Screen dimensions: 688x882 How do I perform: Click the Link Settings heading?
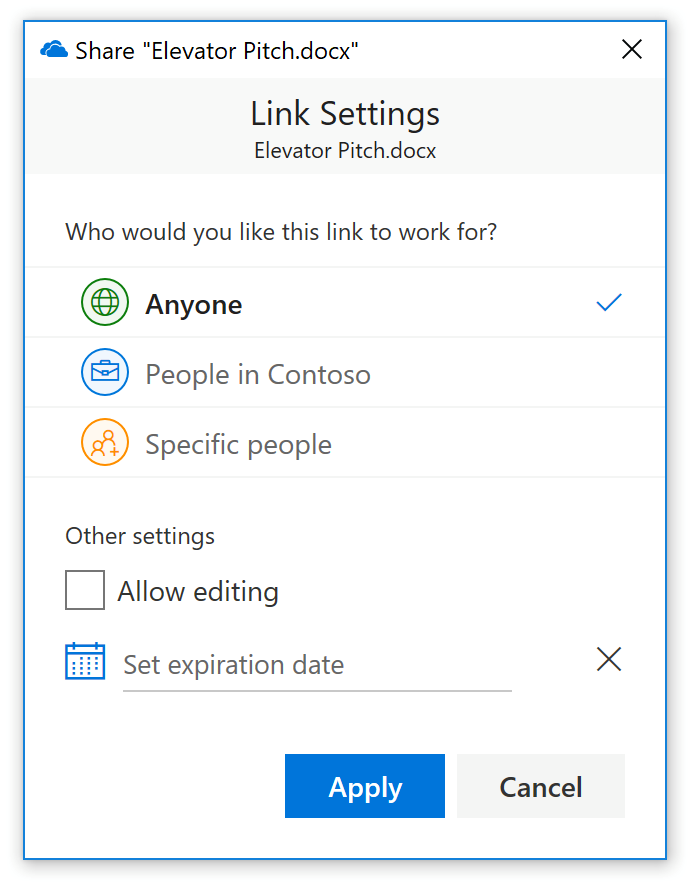point(345,113)
